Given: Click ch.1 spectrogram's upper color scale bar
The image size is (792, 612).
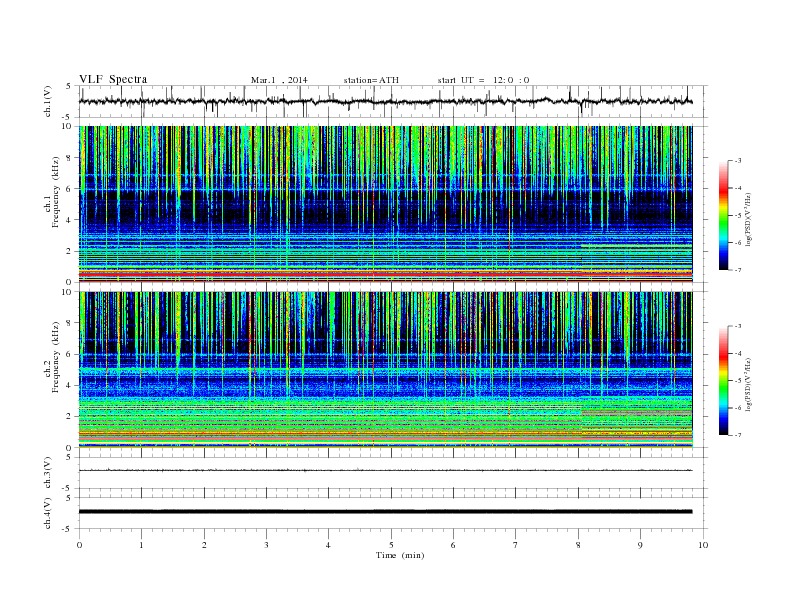Looking at the screenshot, I should coord(723,215).
